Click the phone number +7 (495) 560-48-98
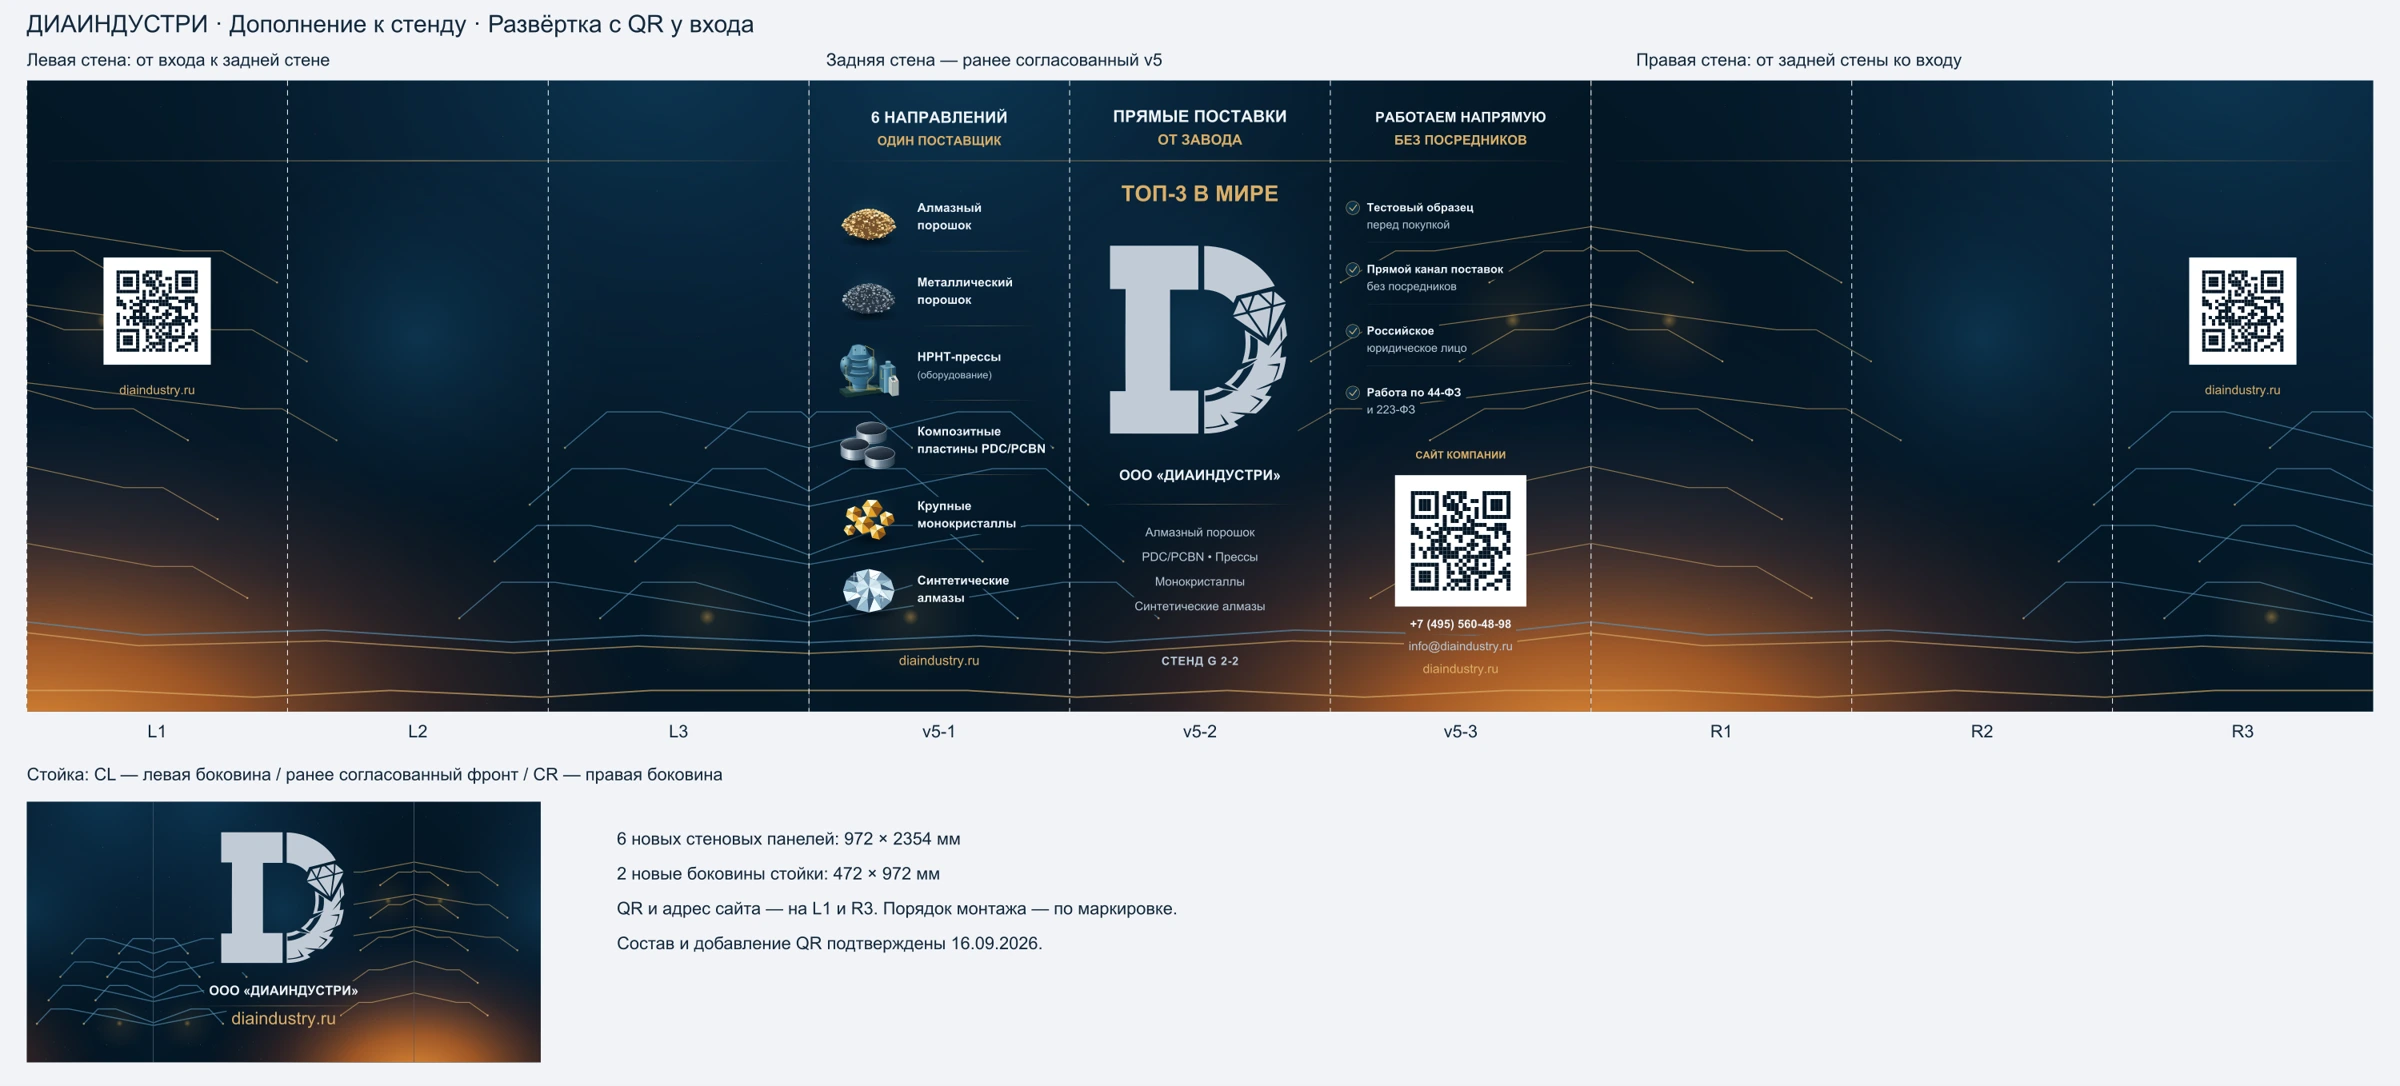The height and width of the screenshot is (1086, 2400). tap(1460, 624)
